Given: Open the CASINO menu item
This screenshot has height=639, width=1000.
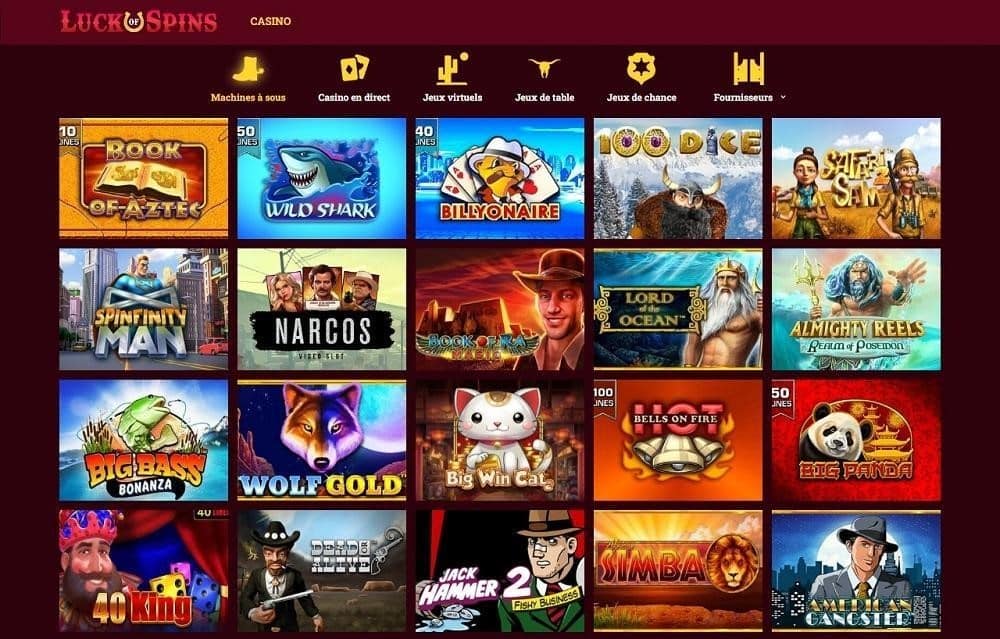Looking at the screenshot, I should click(270, 21).
